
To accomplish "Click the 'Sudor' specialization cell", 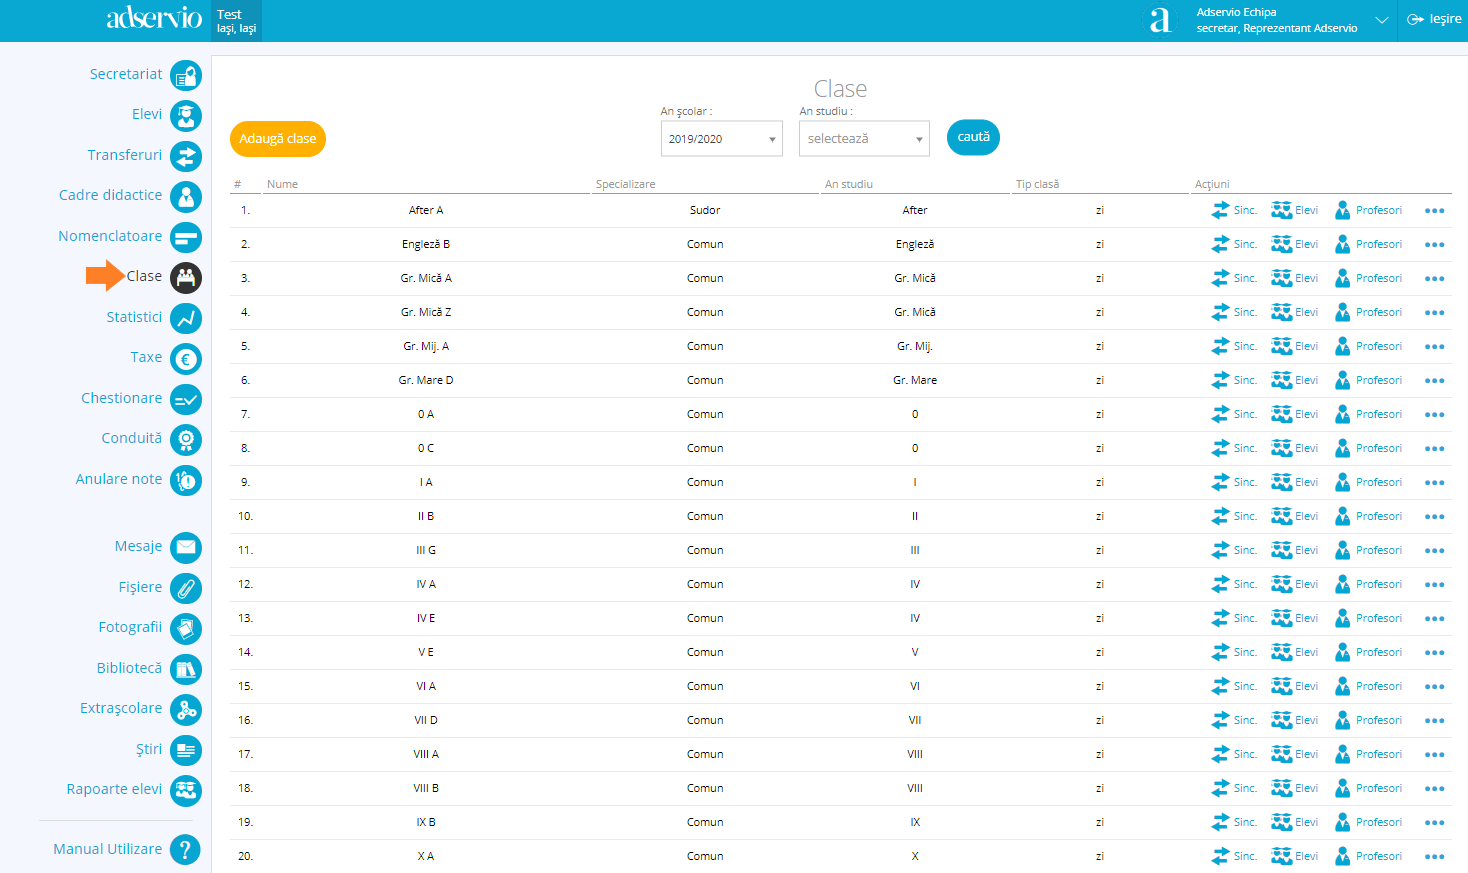I will coord(705,210).
